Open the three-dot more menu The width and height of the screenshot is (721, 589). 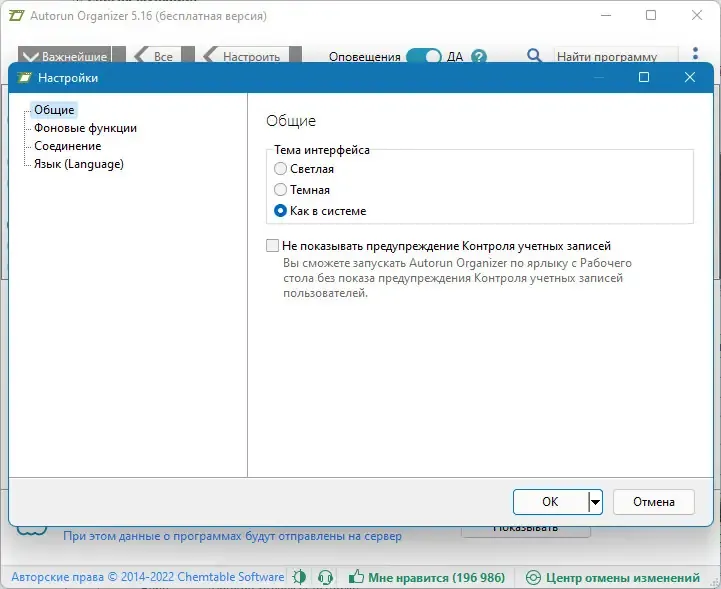[x=695, y=53]
